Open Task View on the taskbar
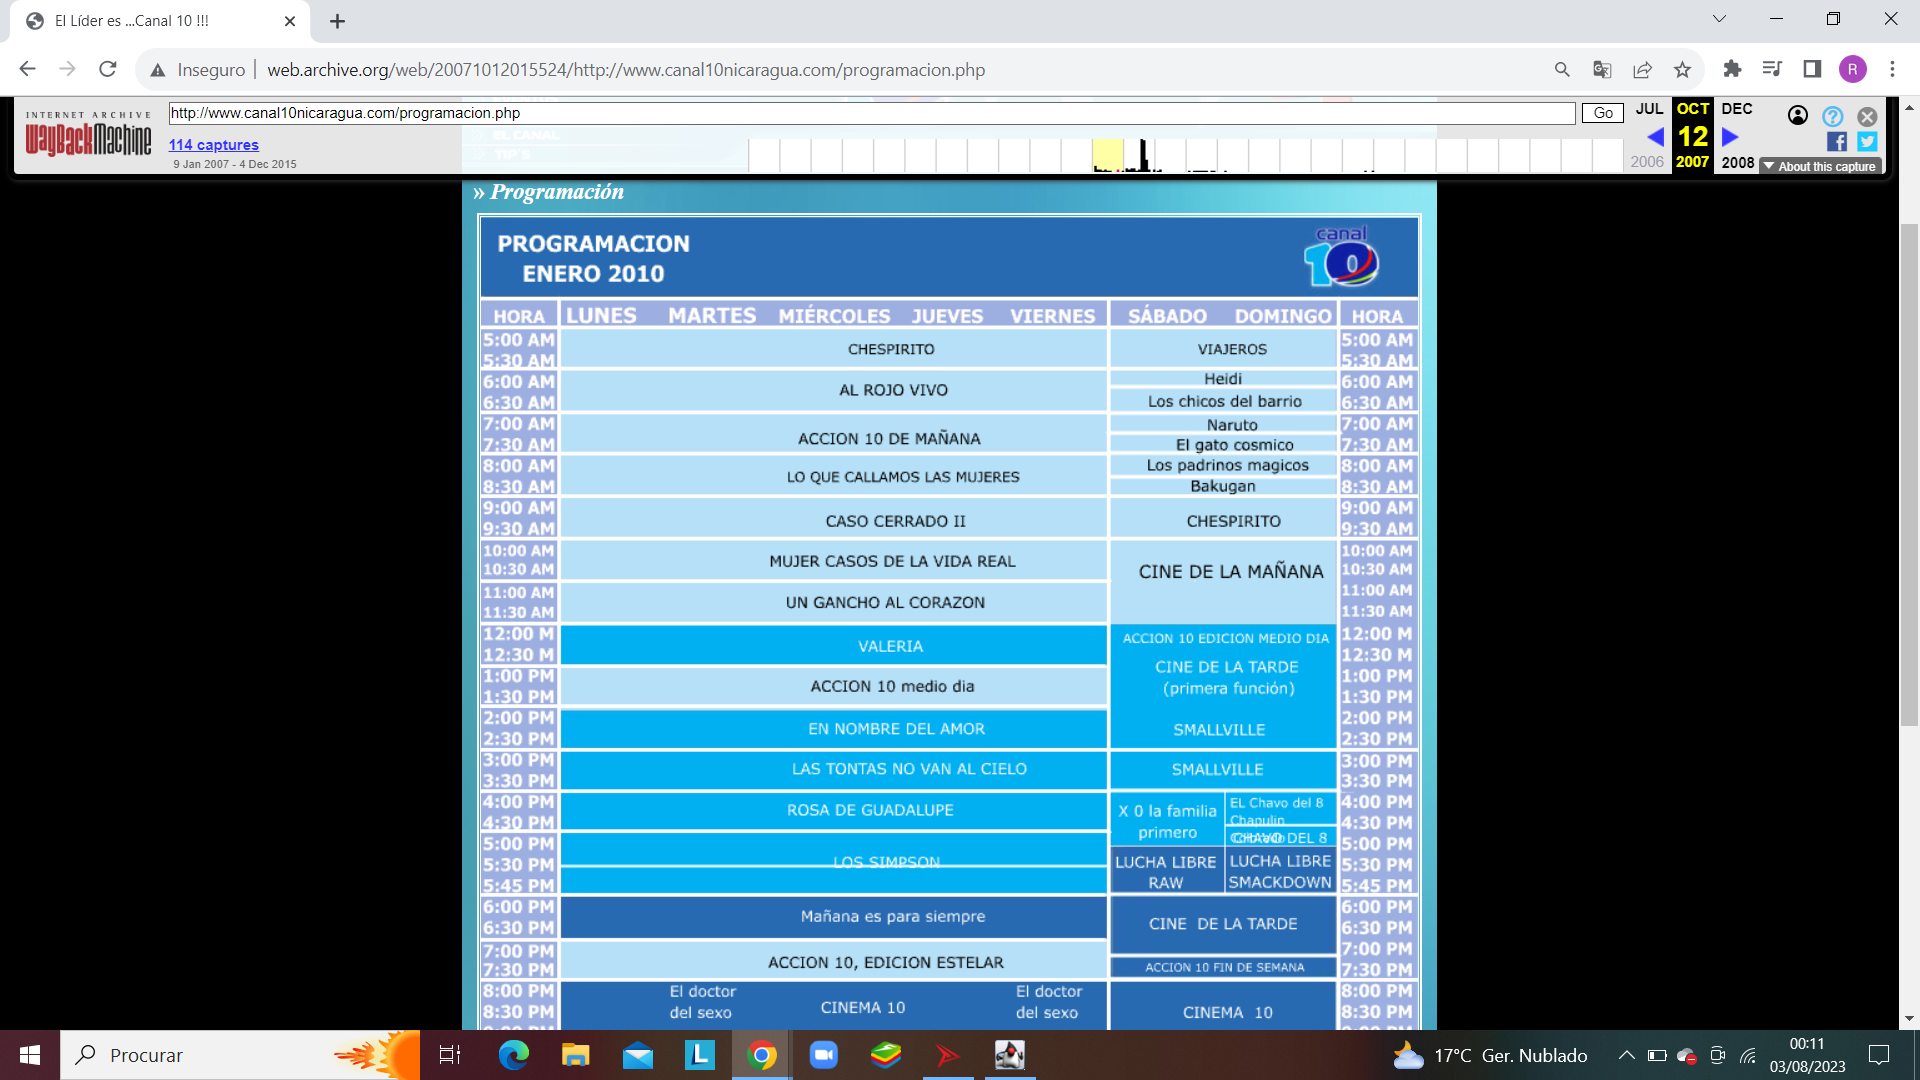This screenshot has width=1920, height=1080. click(x=450, y=1055)
